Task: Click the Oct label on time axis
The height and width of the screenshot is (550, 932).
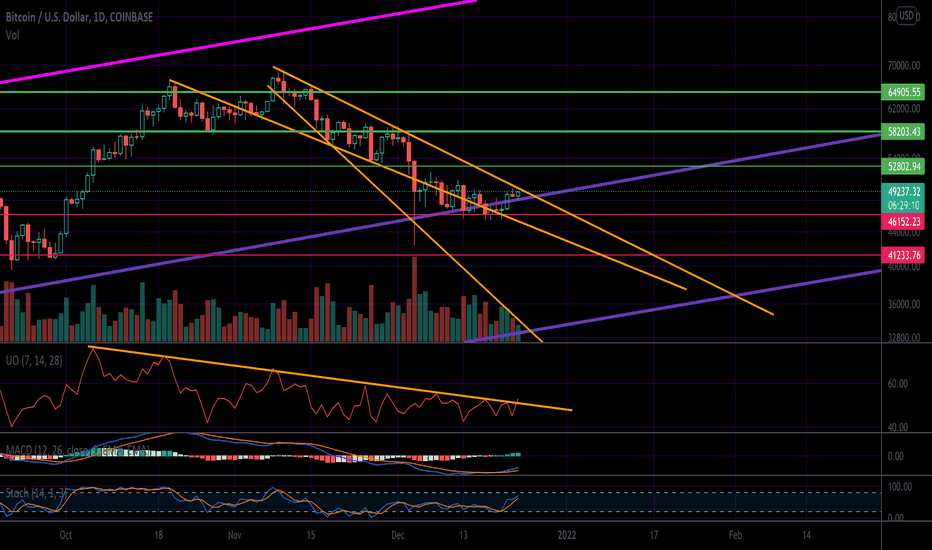Action: point(66,535)
